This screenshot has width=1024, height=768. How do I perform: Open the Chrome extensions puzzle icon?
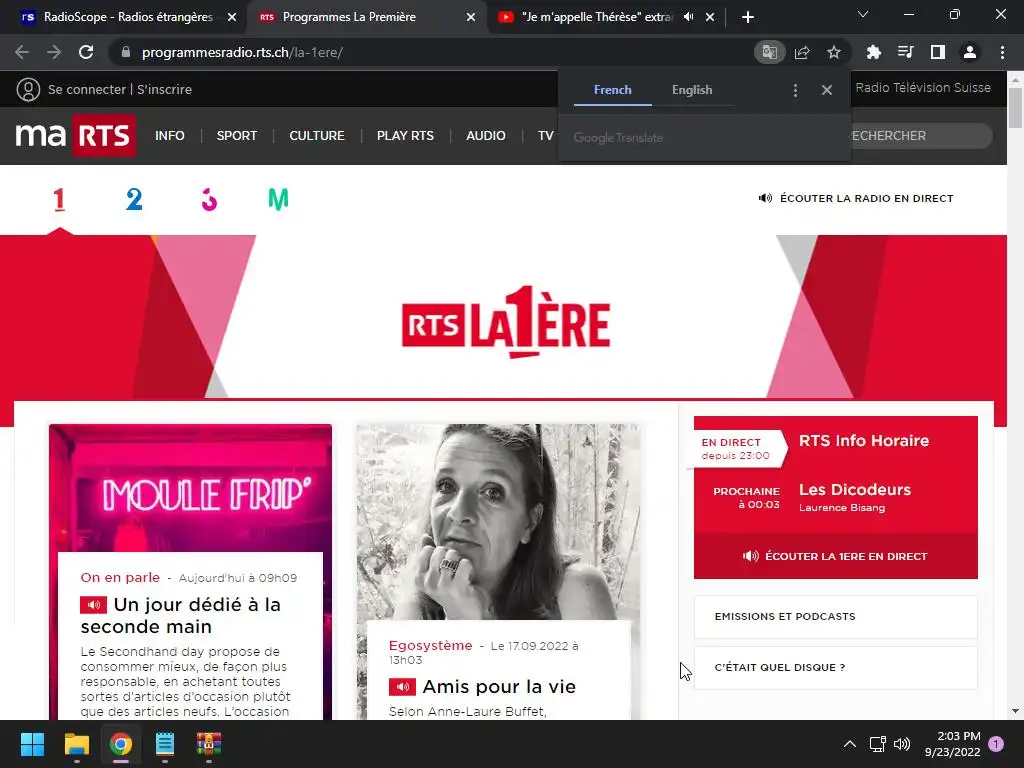point(873,52)
